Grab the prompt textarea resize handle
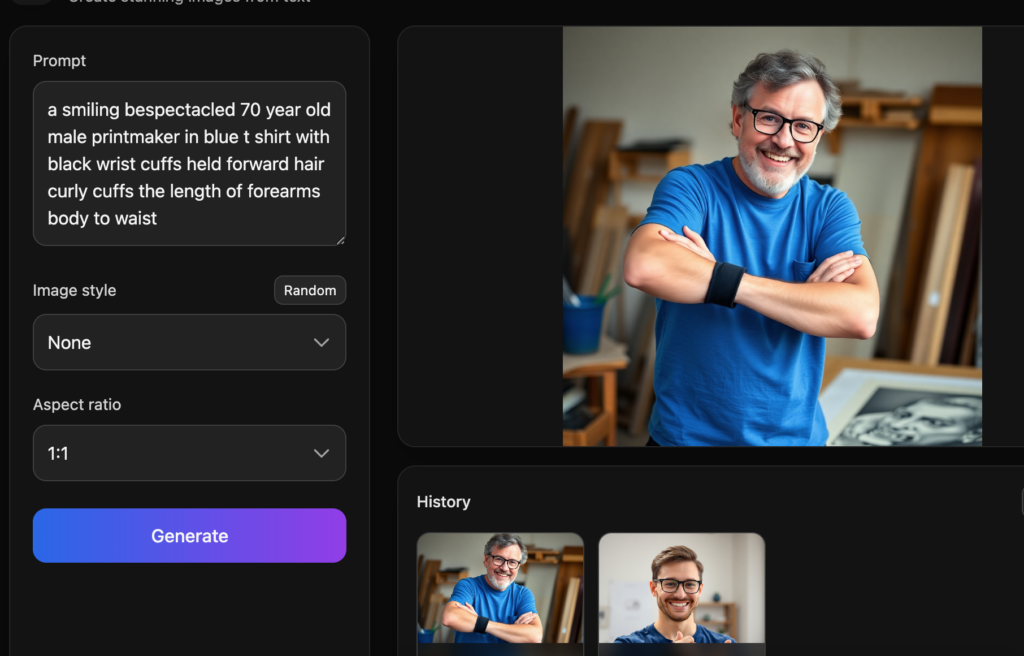 pyautogui.click(x=340, y=240)
